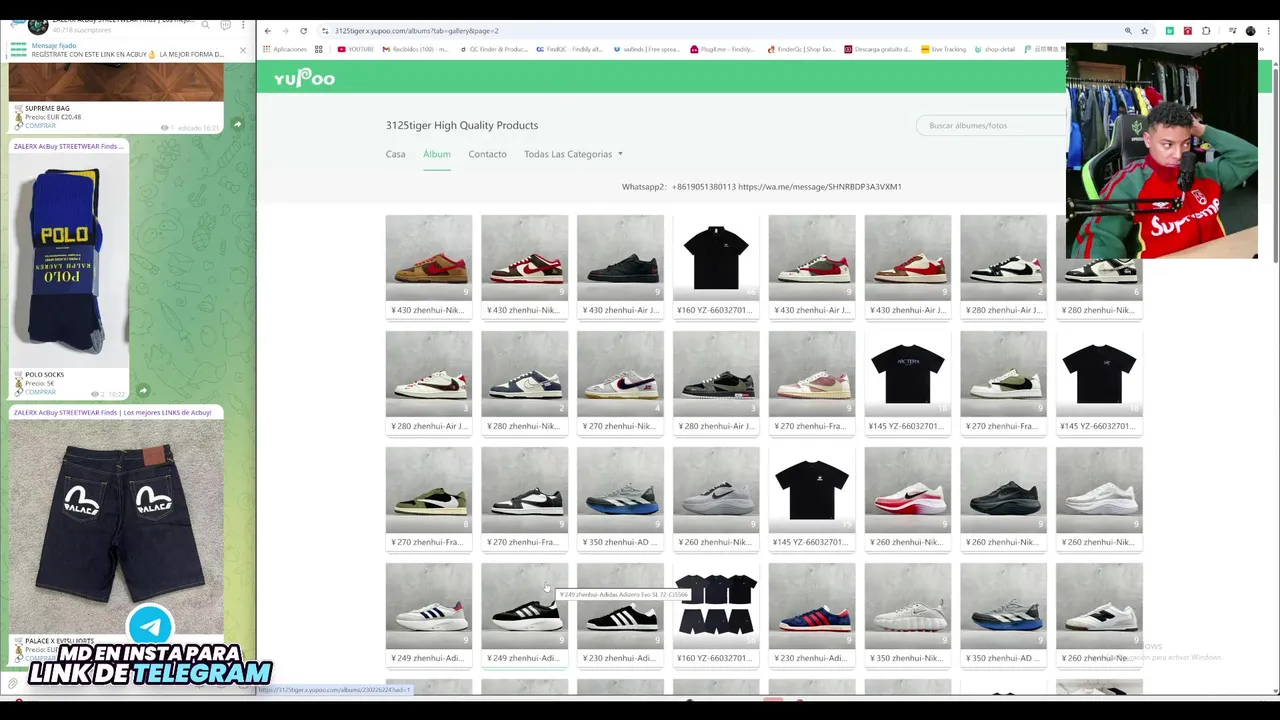This screenshot has width=1280, height=720.
Task: Open the red and white ¥260 Nike runner album
Action: [907, 490]
